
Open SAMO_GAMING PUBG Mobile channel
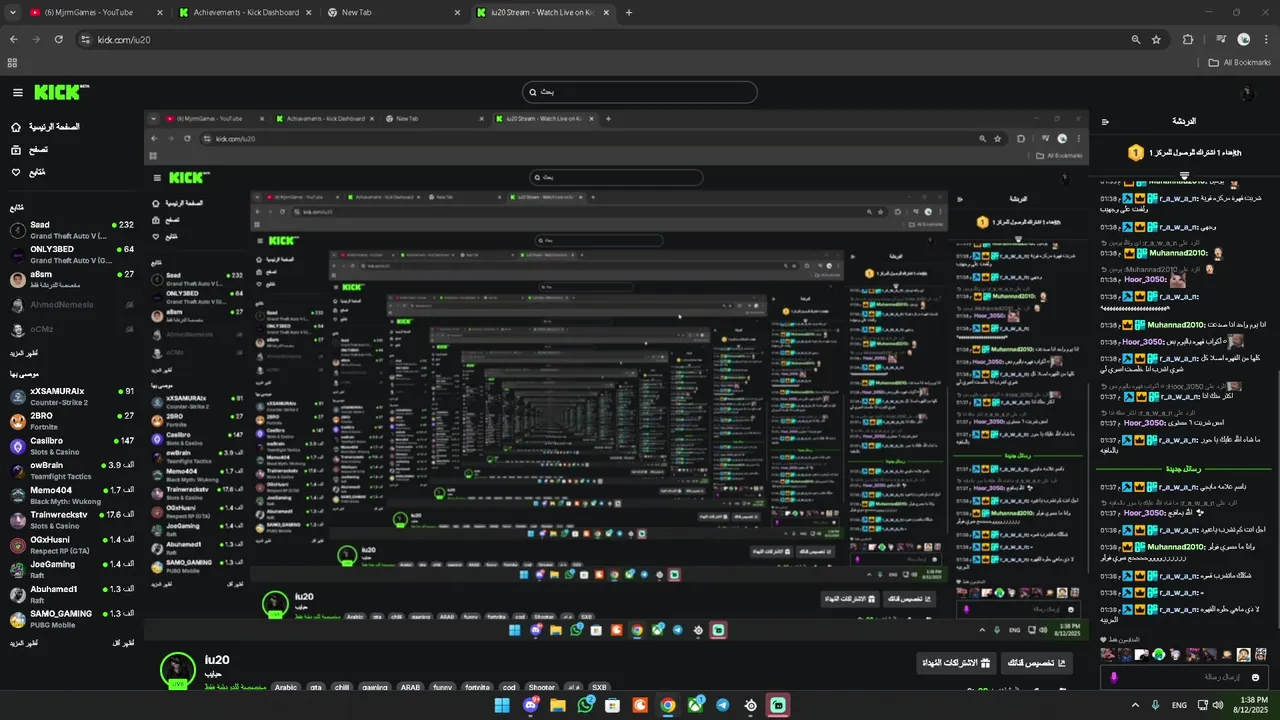(x=71, y=619)
